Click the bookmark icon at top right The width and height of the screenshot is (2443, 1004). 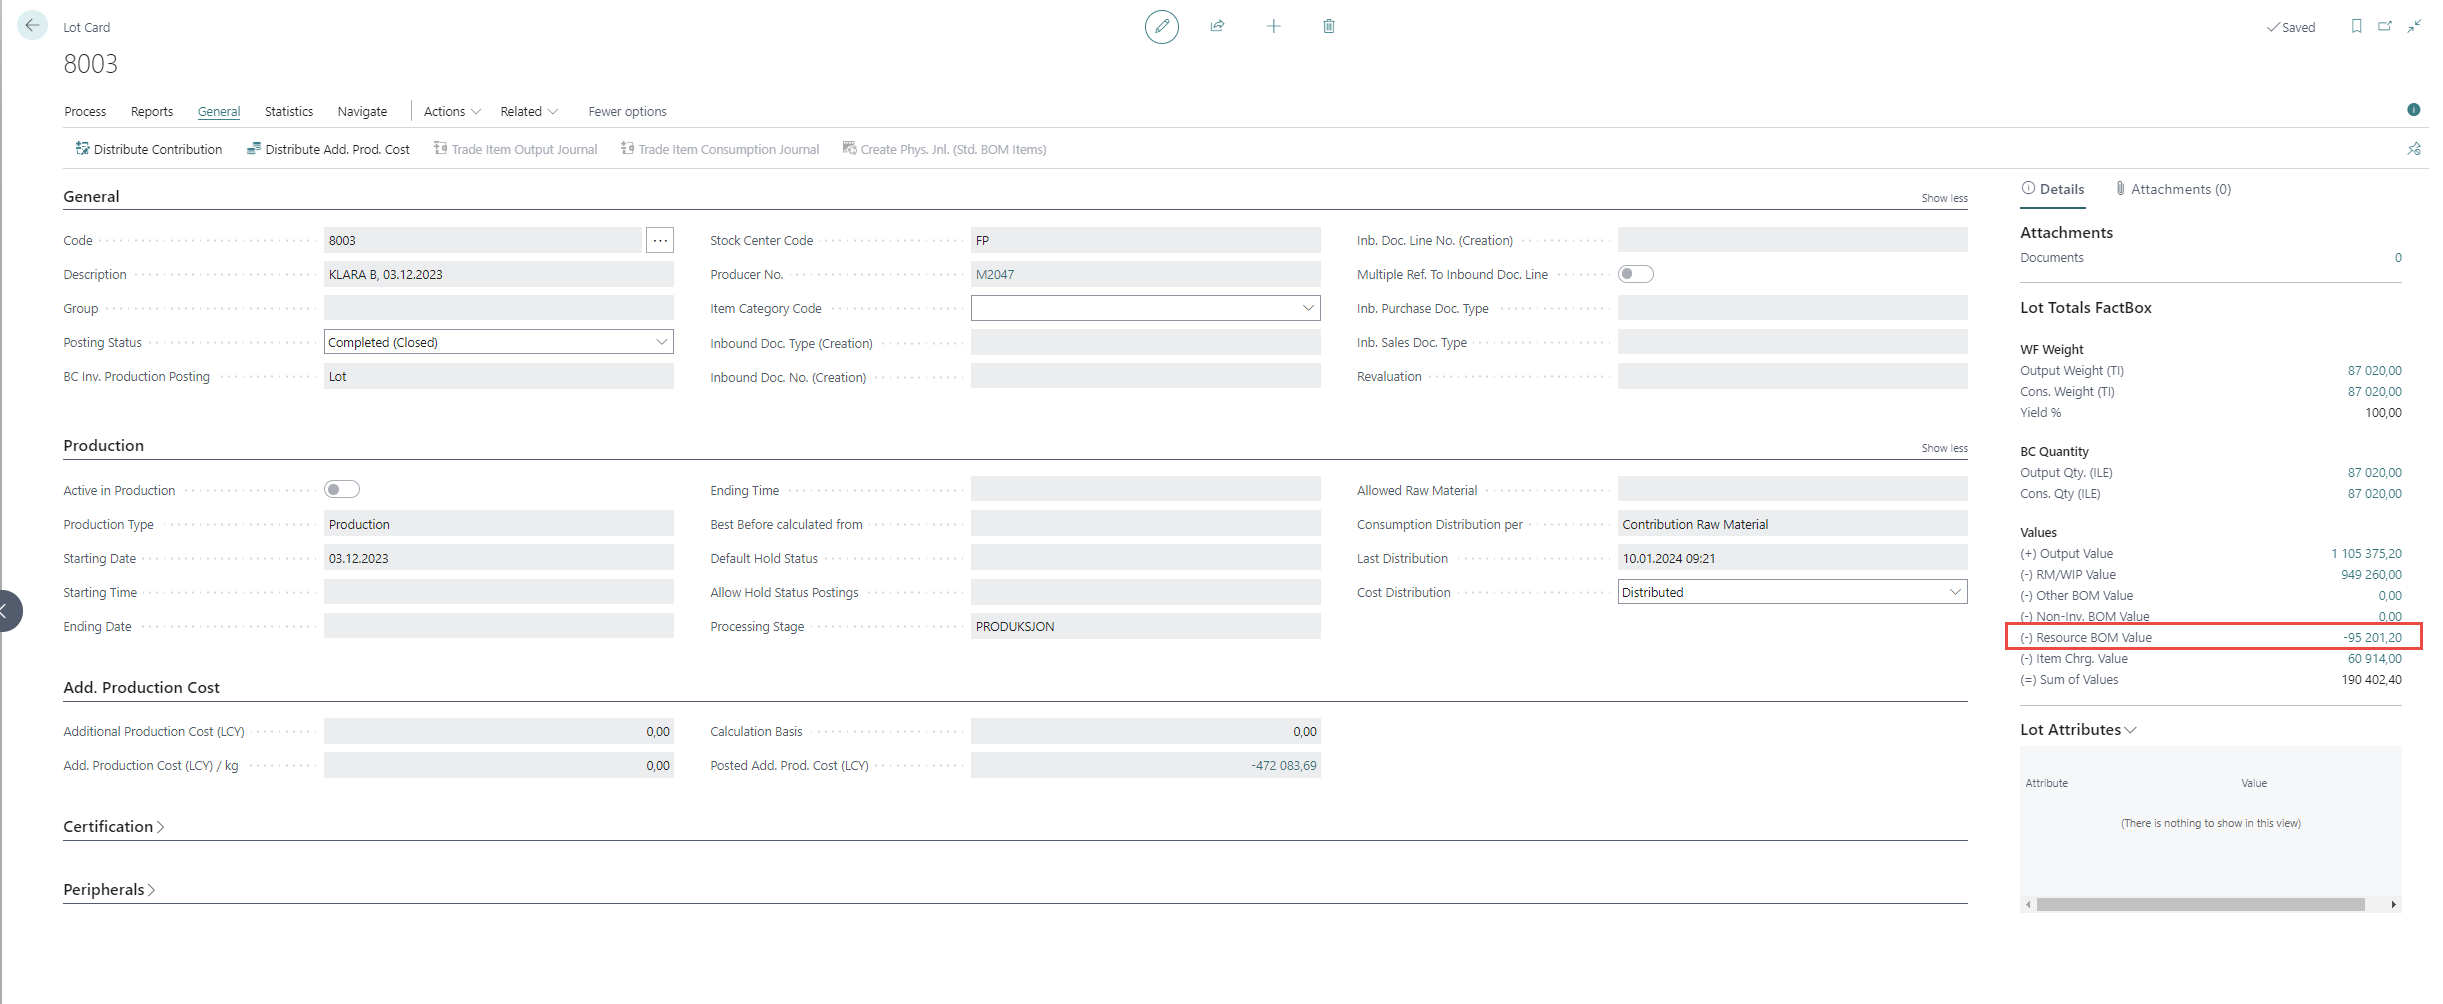2356,27
